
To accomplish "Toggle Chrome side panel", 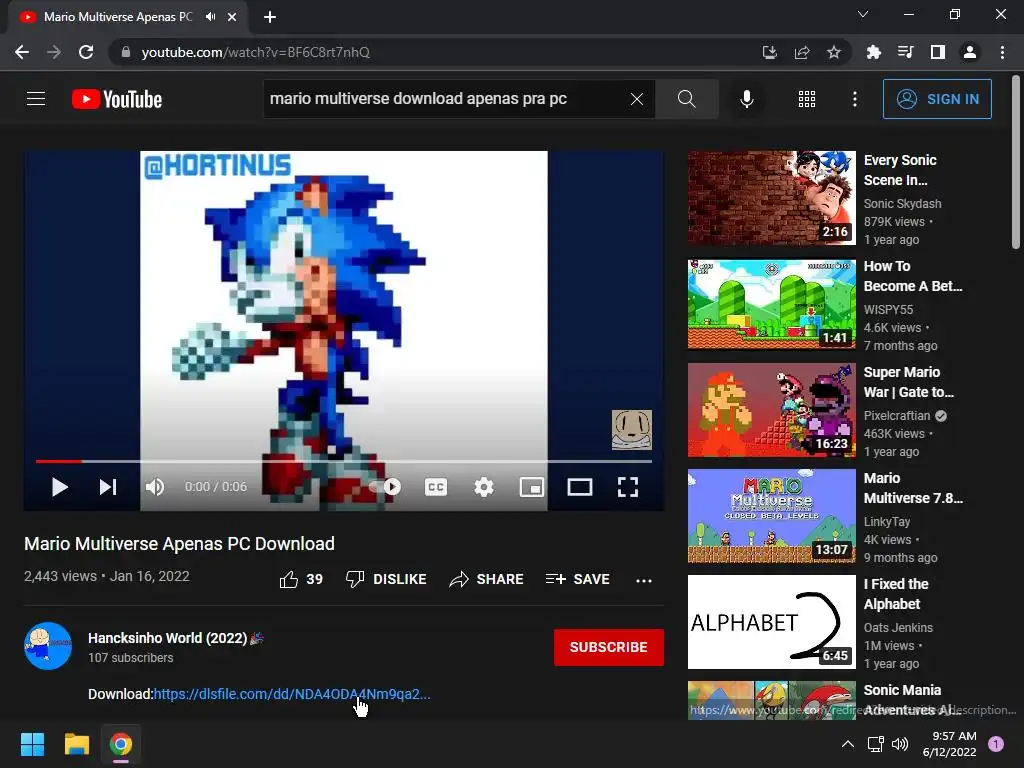I will point(938,52).
